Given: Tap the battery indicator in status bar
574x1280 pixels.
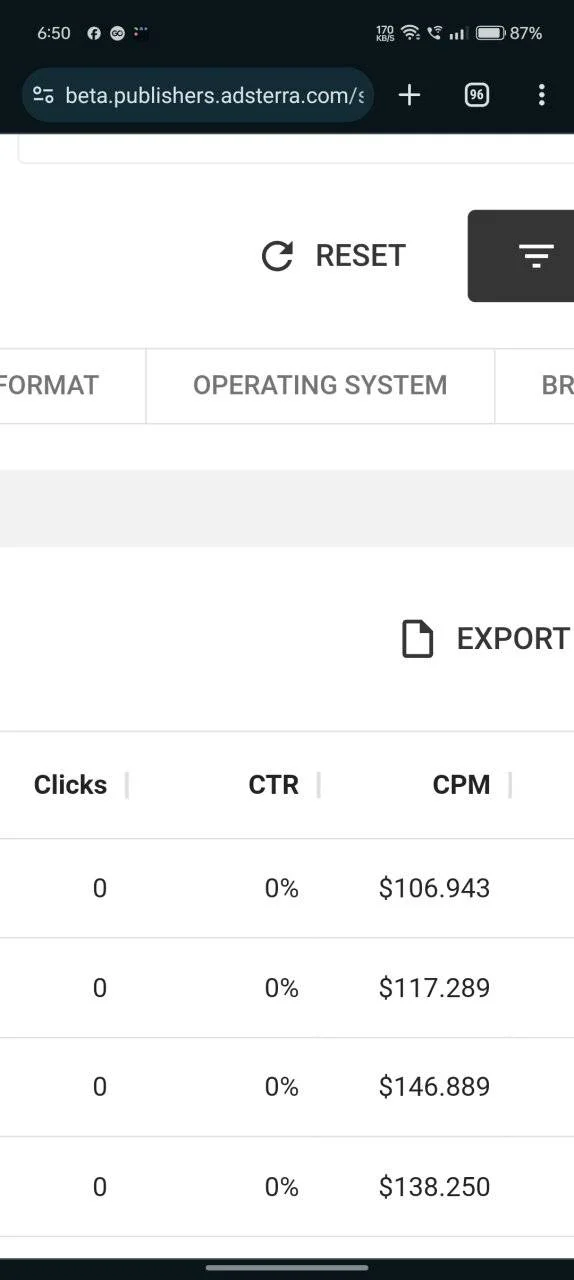Looking at the screenshot, I should (x=490, y=33).
